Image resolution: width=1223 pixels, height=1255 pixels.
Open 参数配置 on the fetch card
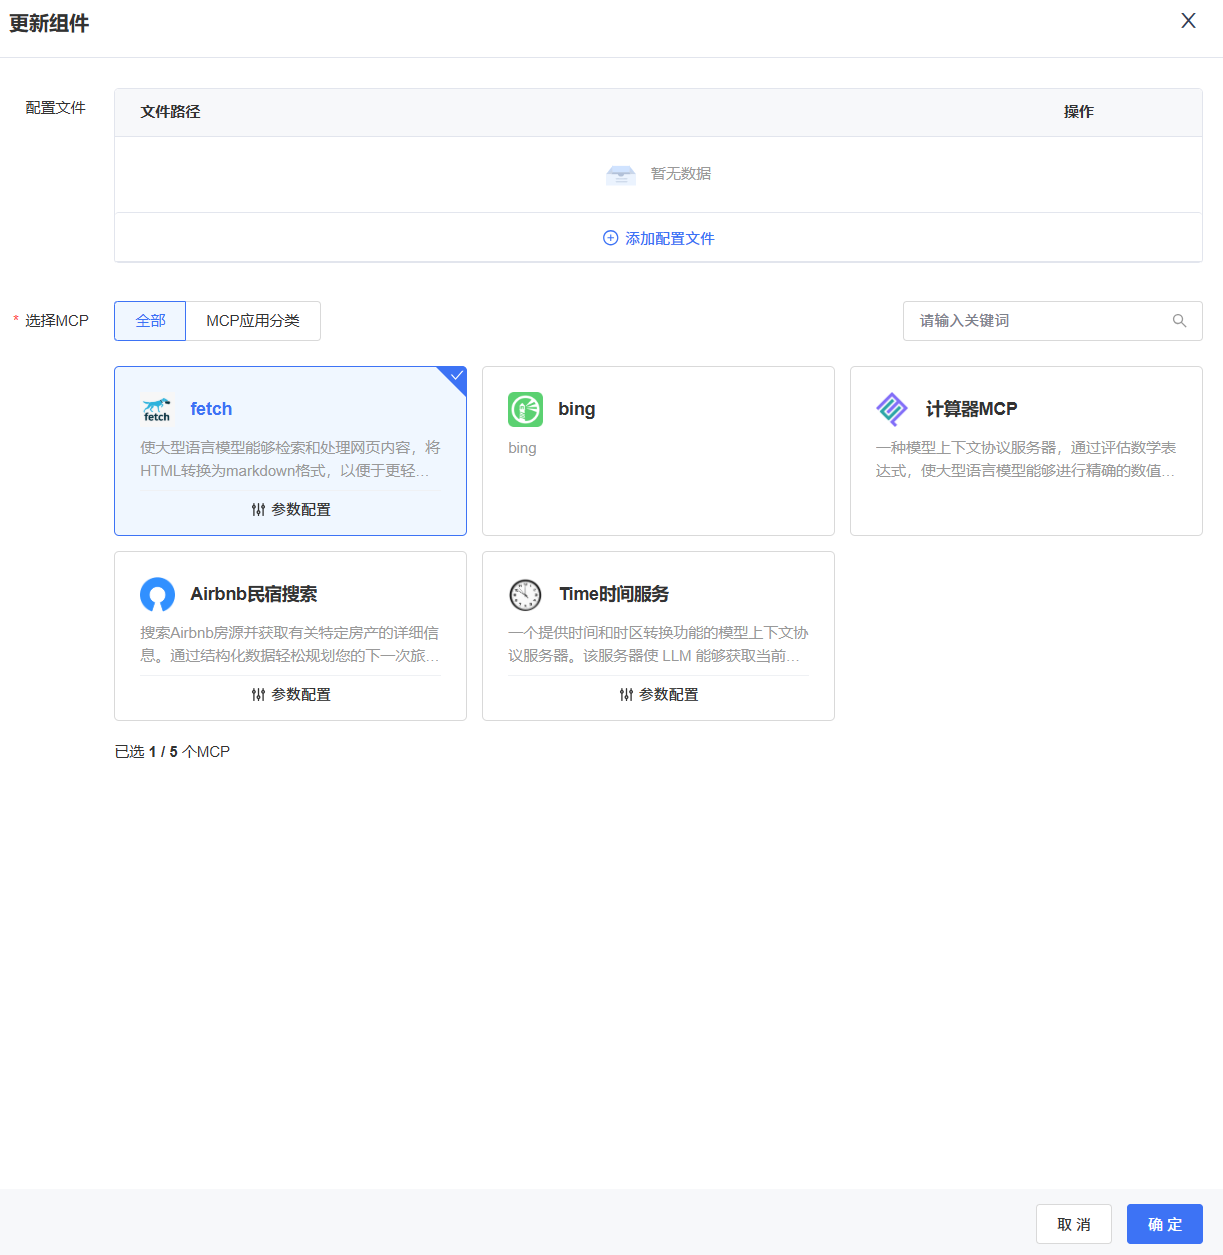291,509
